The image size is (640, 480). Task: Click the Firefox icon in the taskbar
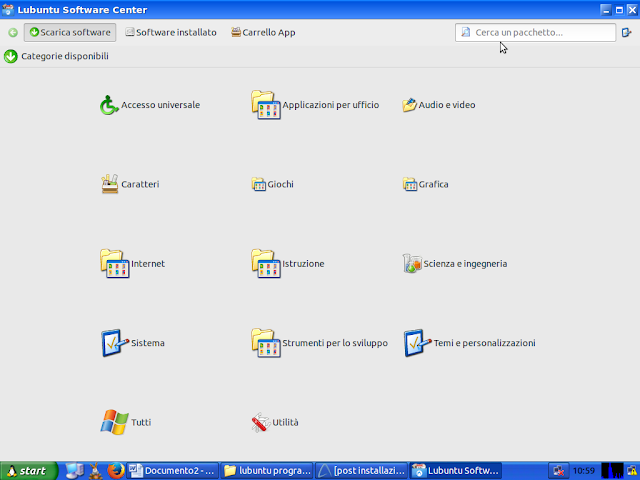pos(116,471)
